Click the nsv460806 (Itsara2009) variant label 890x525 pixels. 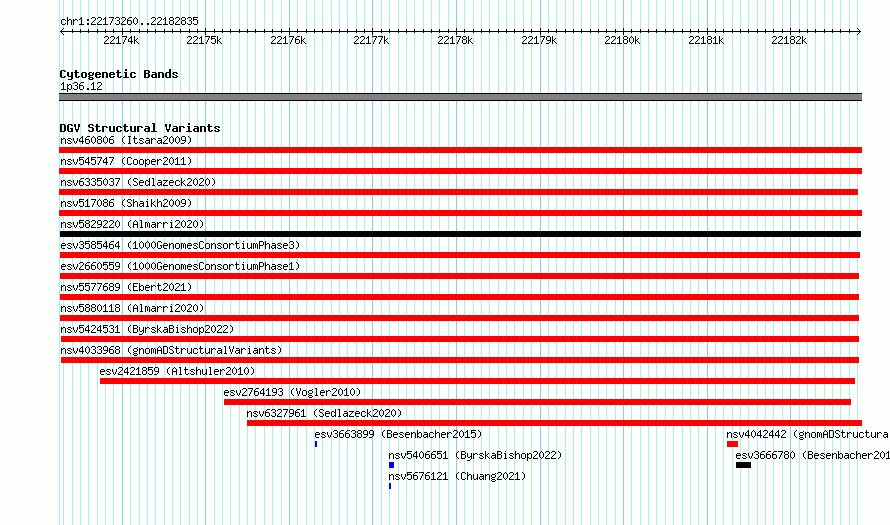tap(126, 140)
